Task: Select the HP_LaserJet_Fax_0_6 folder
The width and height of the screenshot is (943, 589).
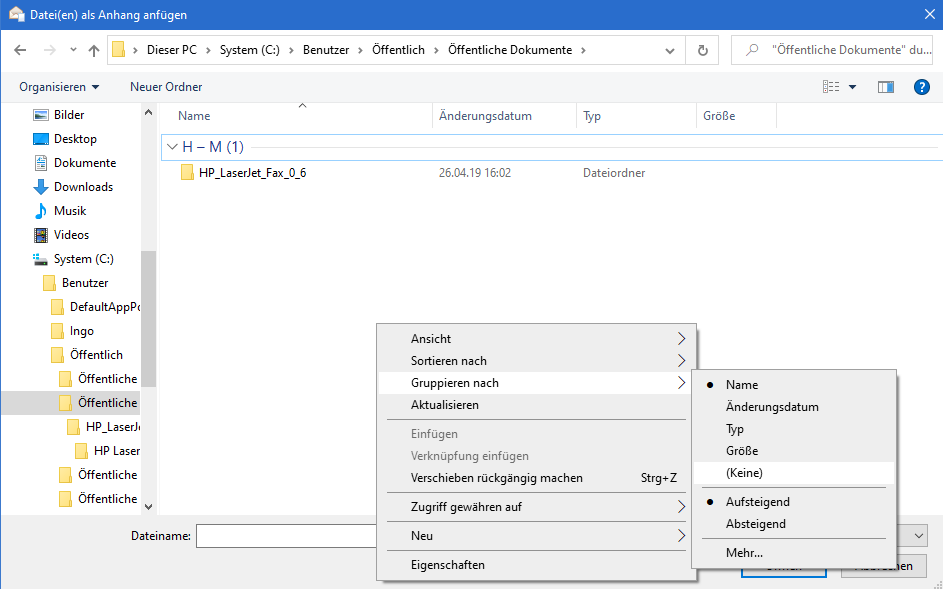Action: 252,173
